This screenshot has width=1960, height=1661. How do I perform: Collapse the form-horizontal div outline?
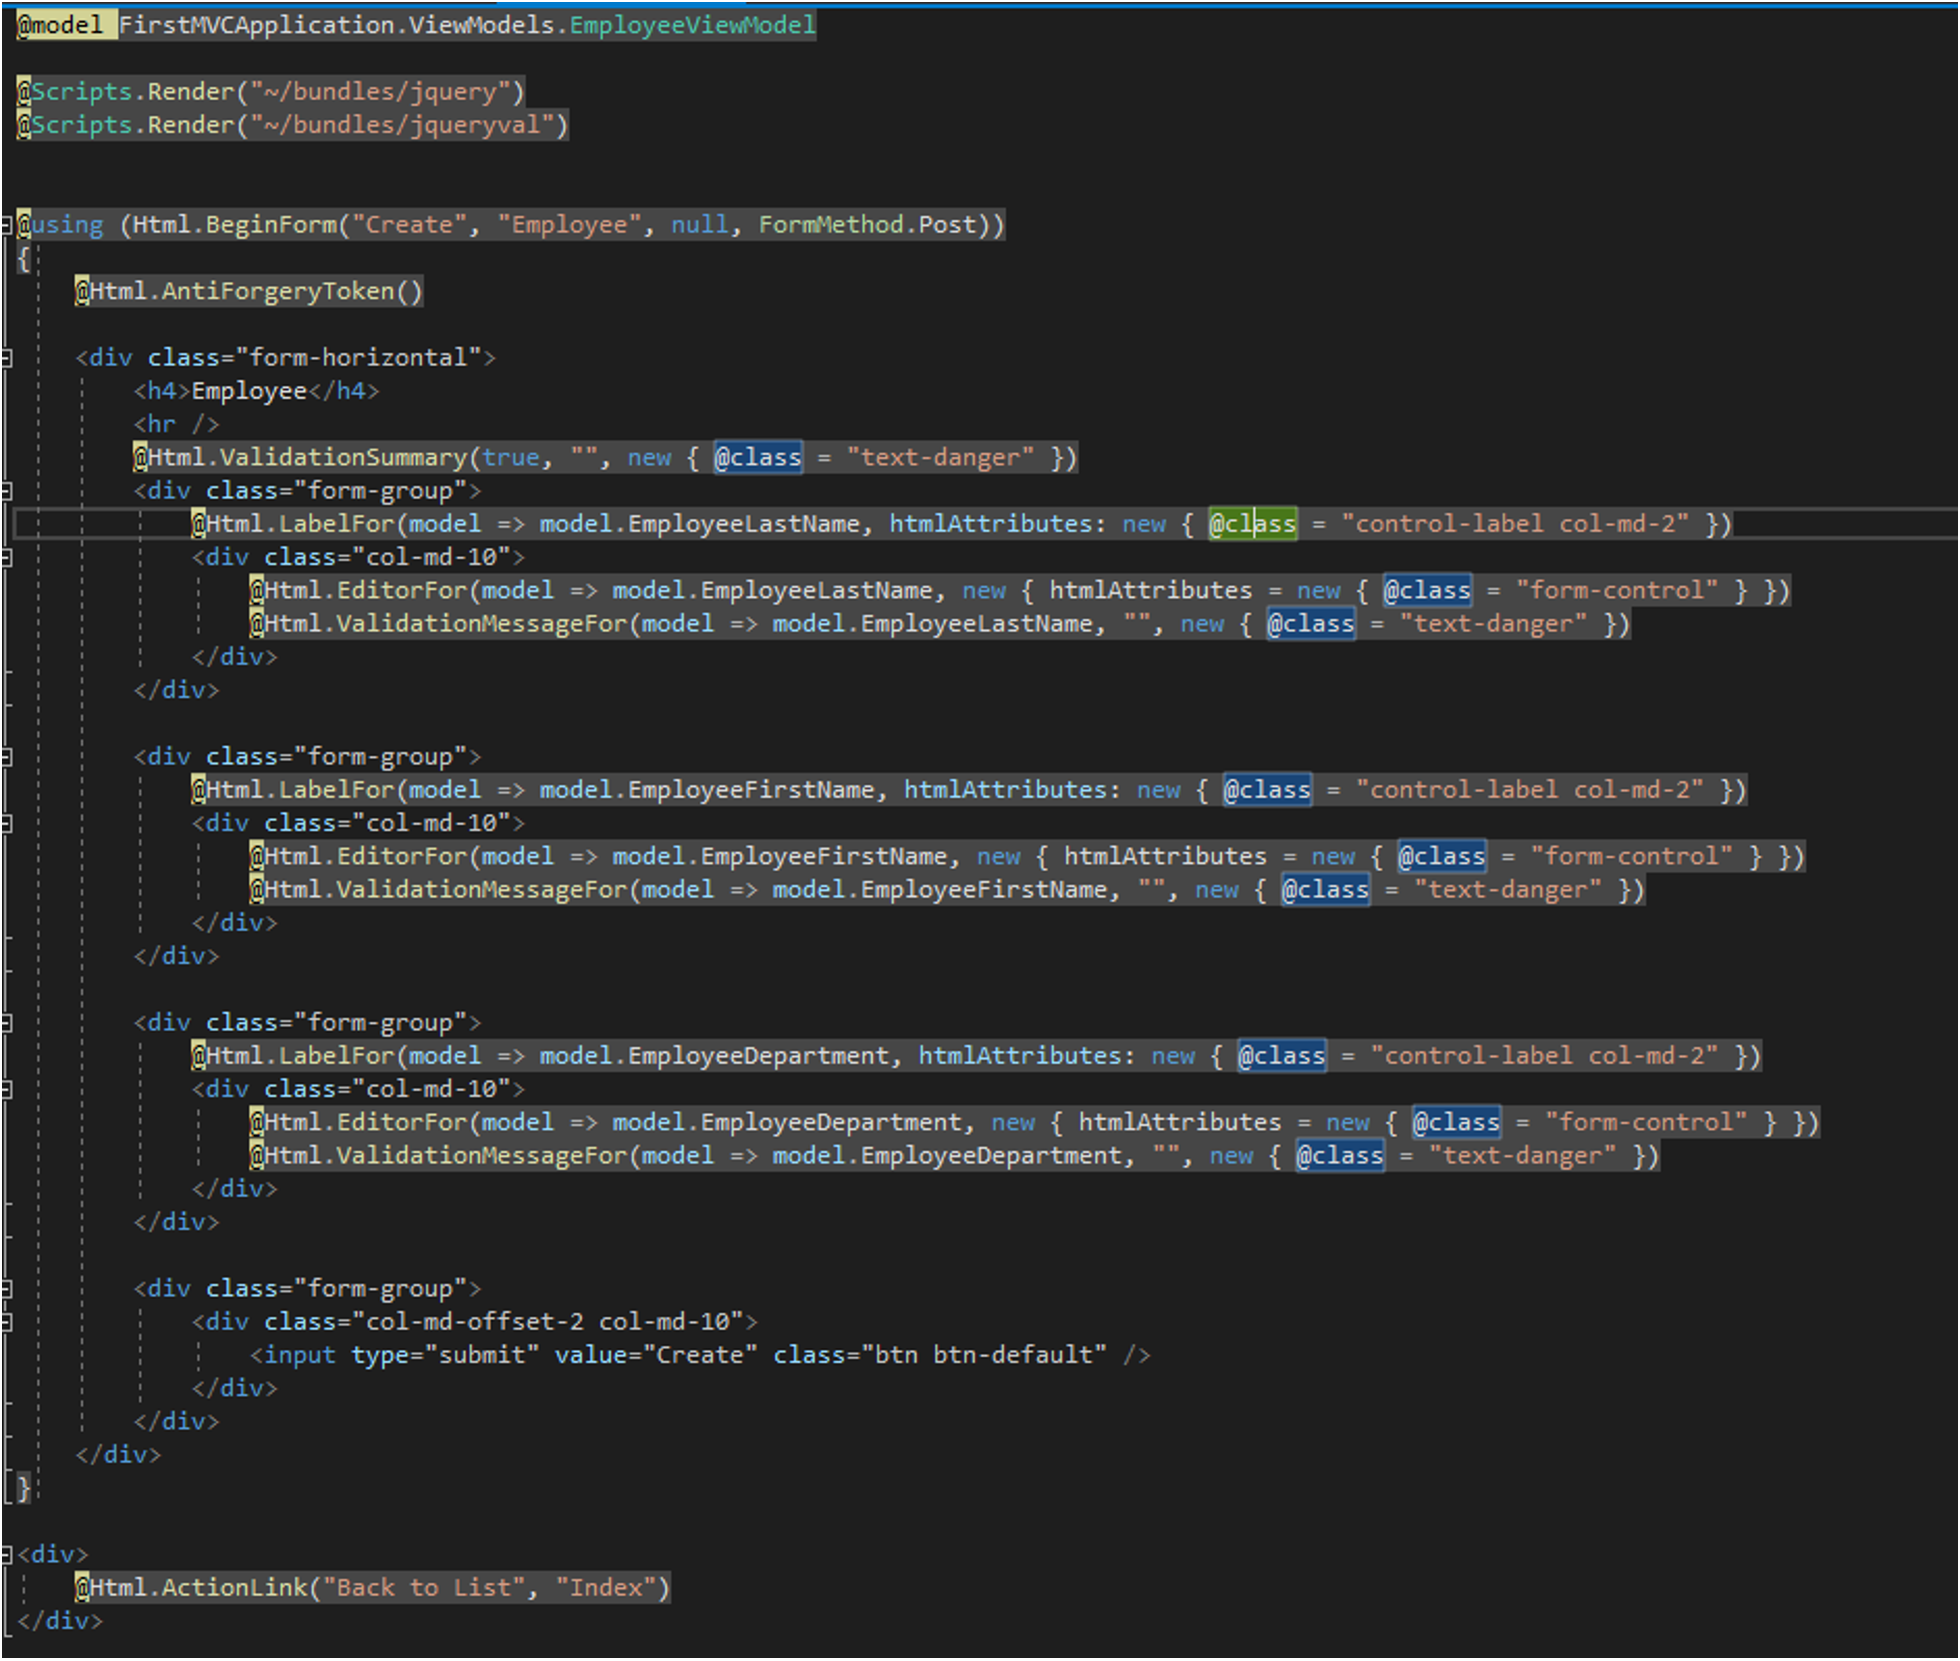pos(6,358)
